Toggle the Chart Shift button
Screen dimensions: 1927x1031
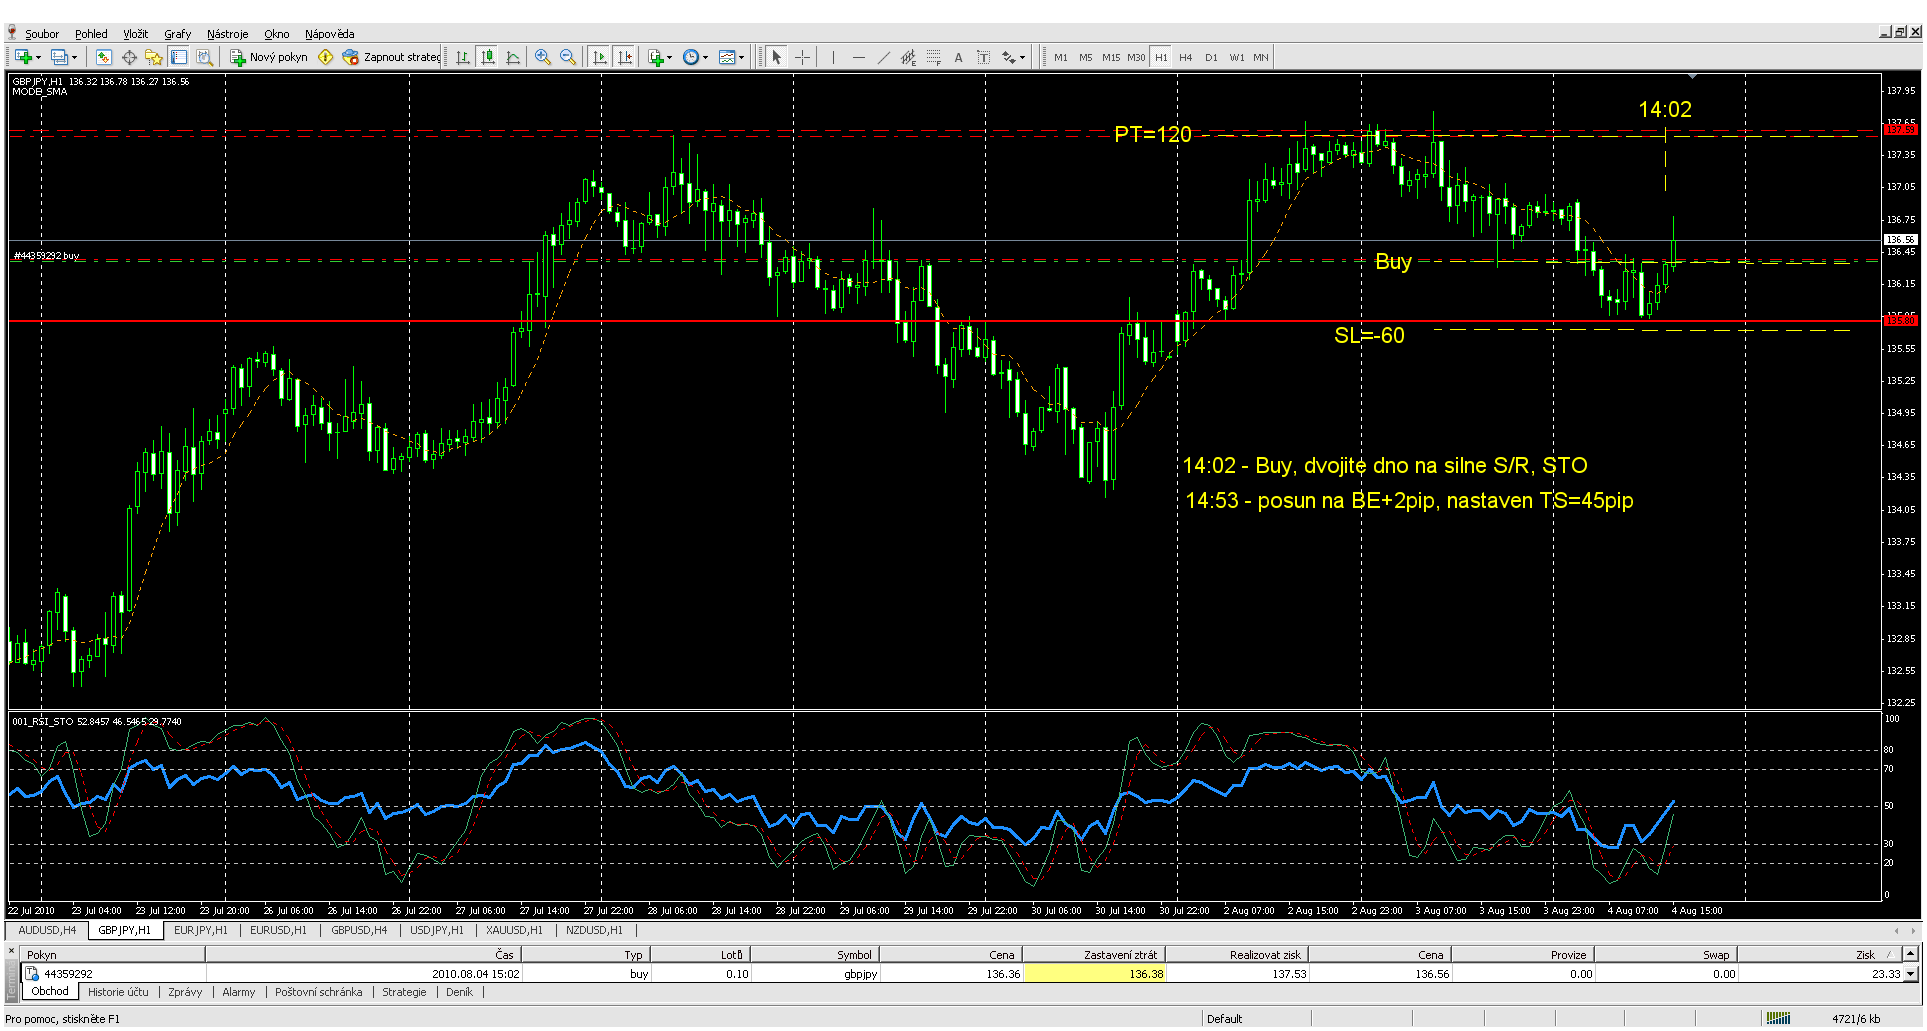pyautogui.click(x=625, y=57)
